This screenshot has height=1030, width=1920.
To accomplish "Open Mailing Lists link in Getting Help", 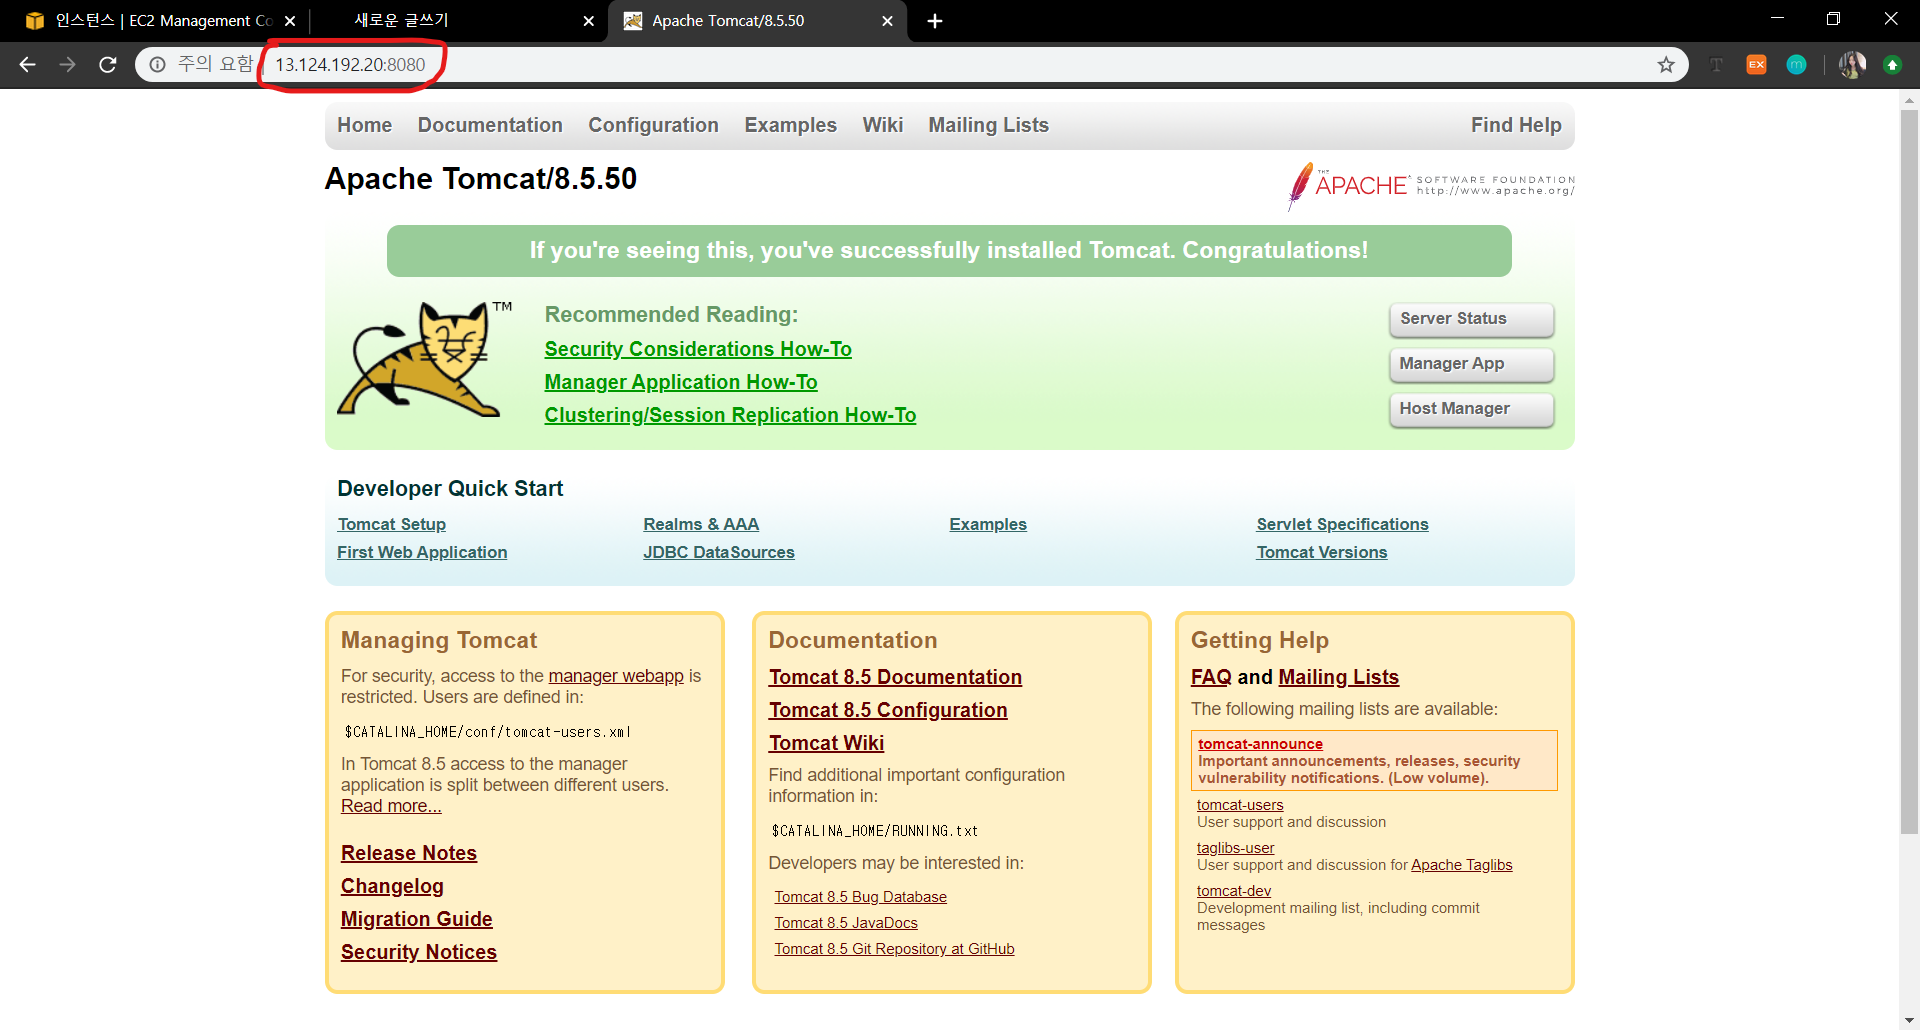I will pyautogui.click(x=1338, y=677).
